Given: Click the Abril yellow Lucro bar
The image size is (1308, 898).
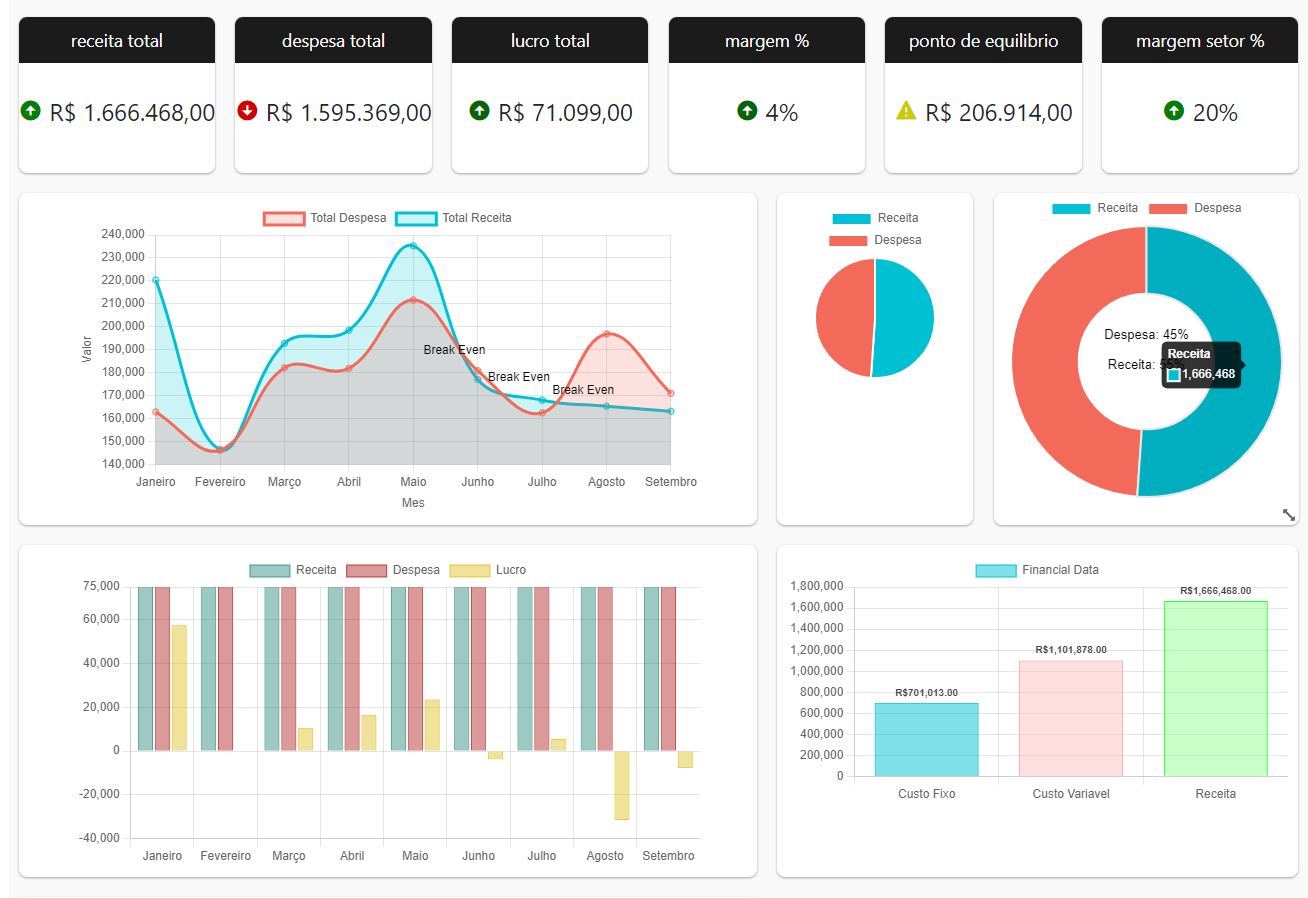Looking at the screenshot, I should (369, 733).
